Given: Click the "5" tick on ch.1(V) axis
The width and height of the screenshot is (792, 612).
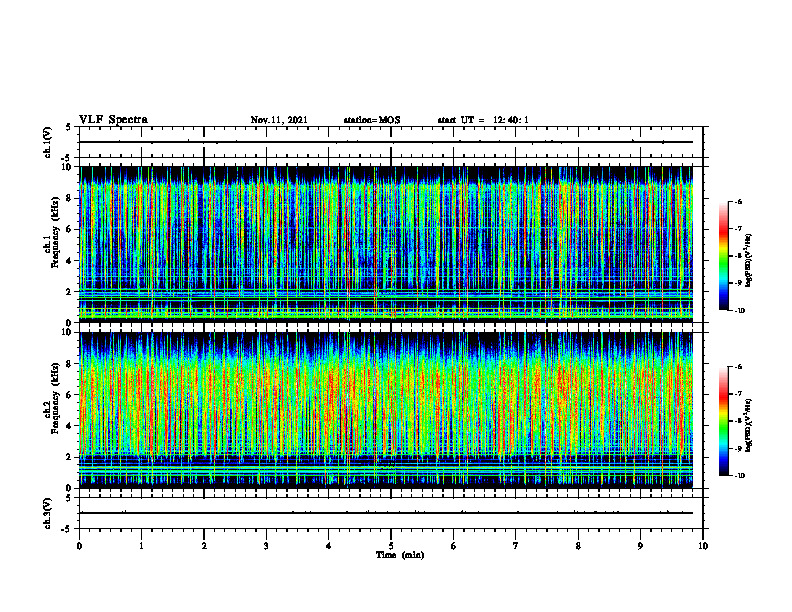Looking at the screenshot, I should [x=69, y=127].
